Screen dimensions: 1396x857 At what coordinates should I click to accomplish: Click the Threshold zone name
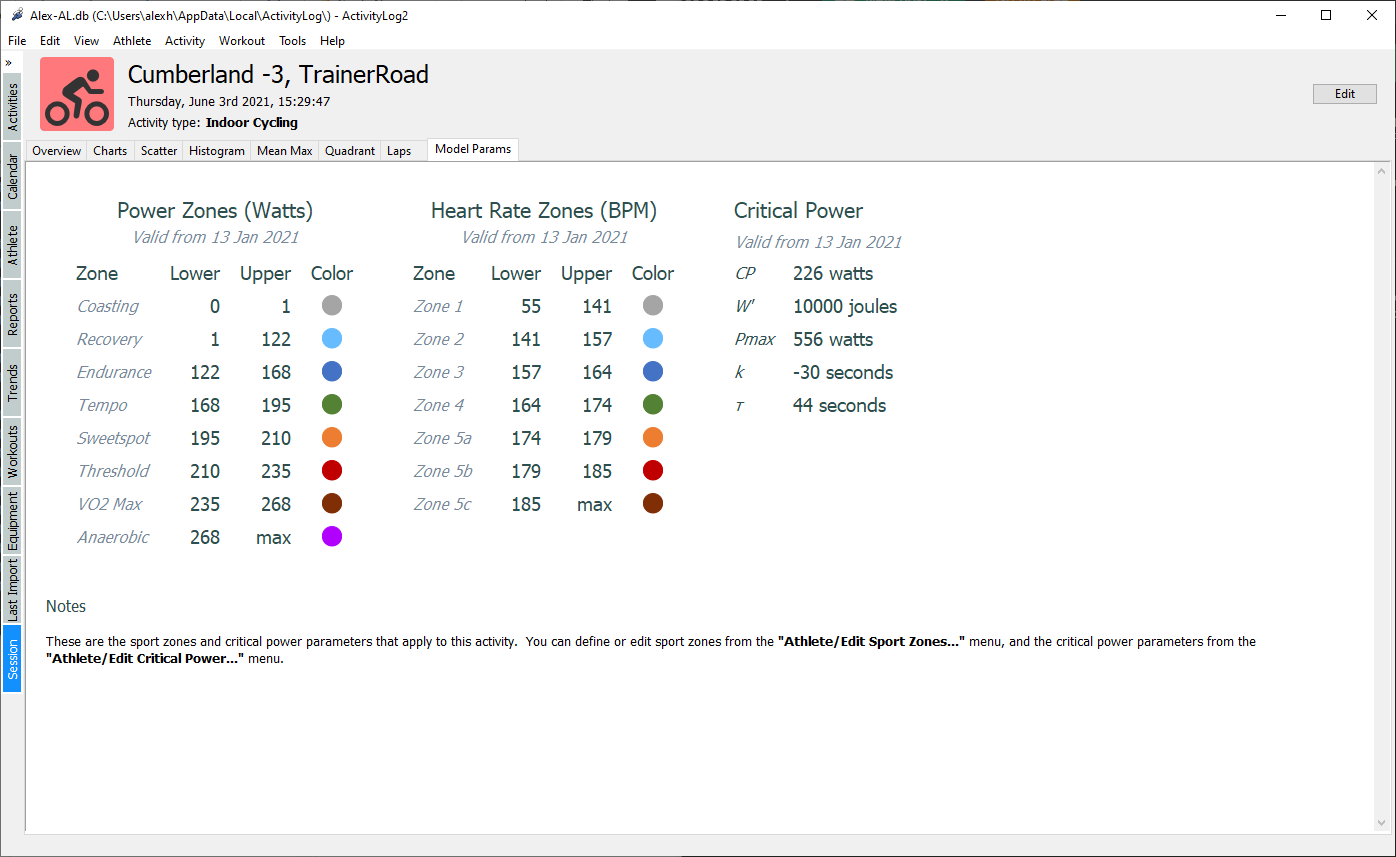tap(113, 471)
